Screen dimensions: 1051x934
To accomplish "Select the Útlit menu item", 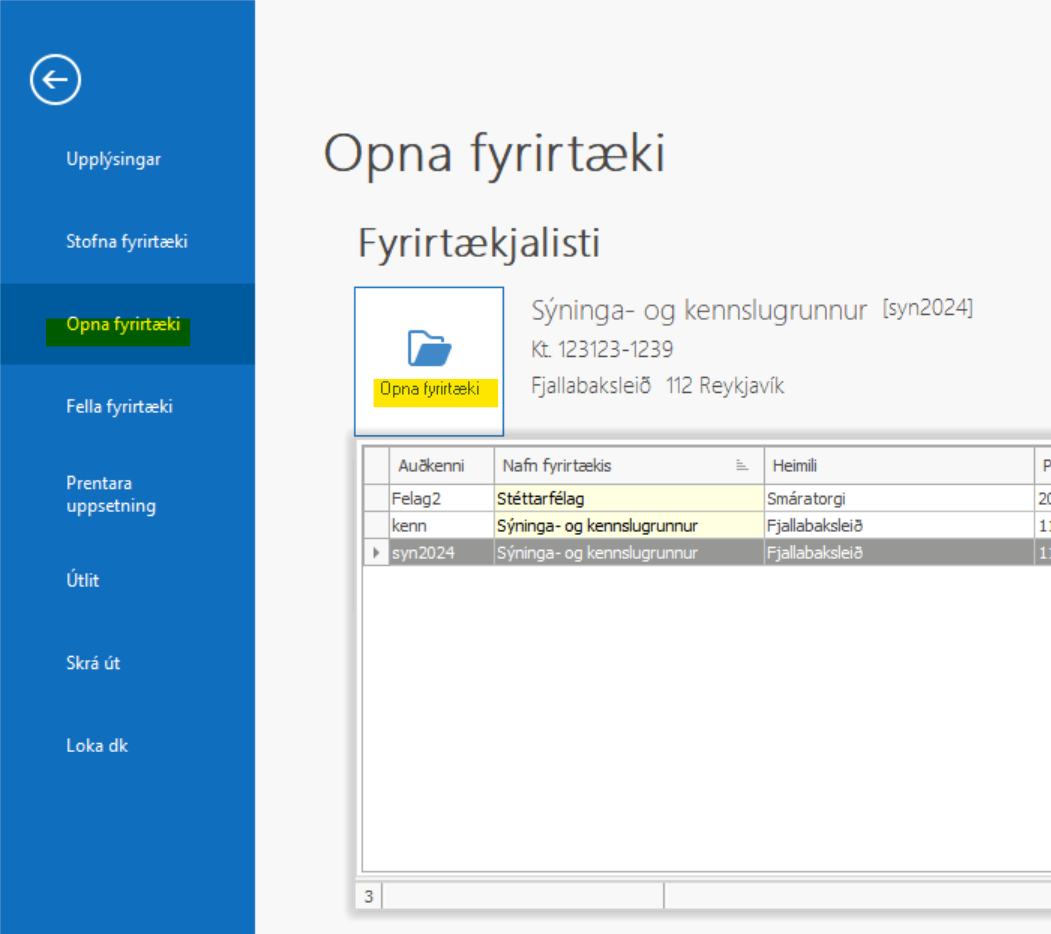I will point(83,580).
